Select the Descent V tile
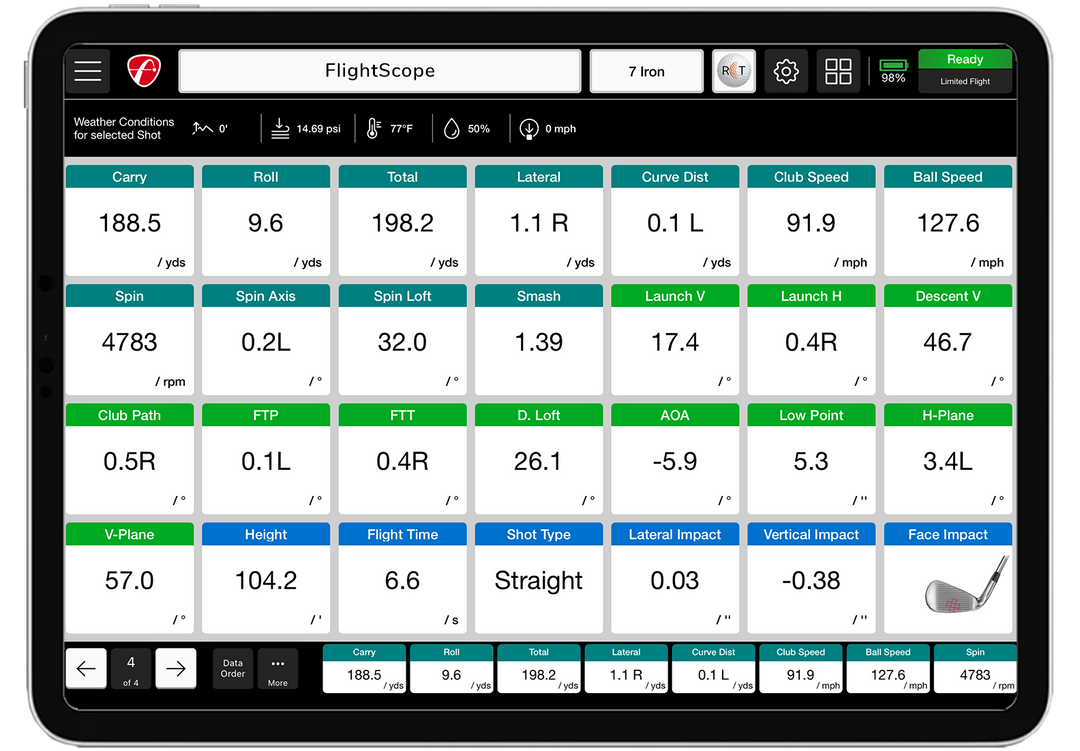 click(x=948, y=340)
